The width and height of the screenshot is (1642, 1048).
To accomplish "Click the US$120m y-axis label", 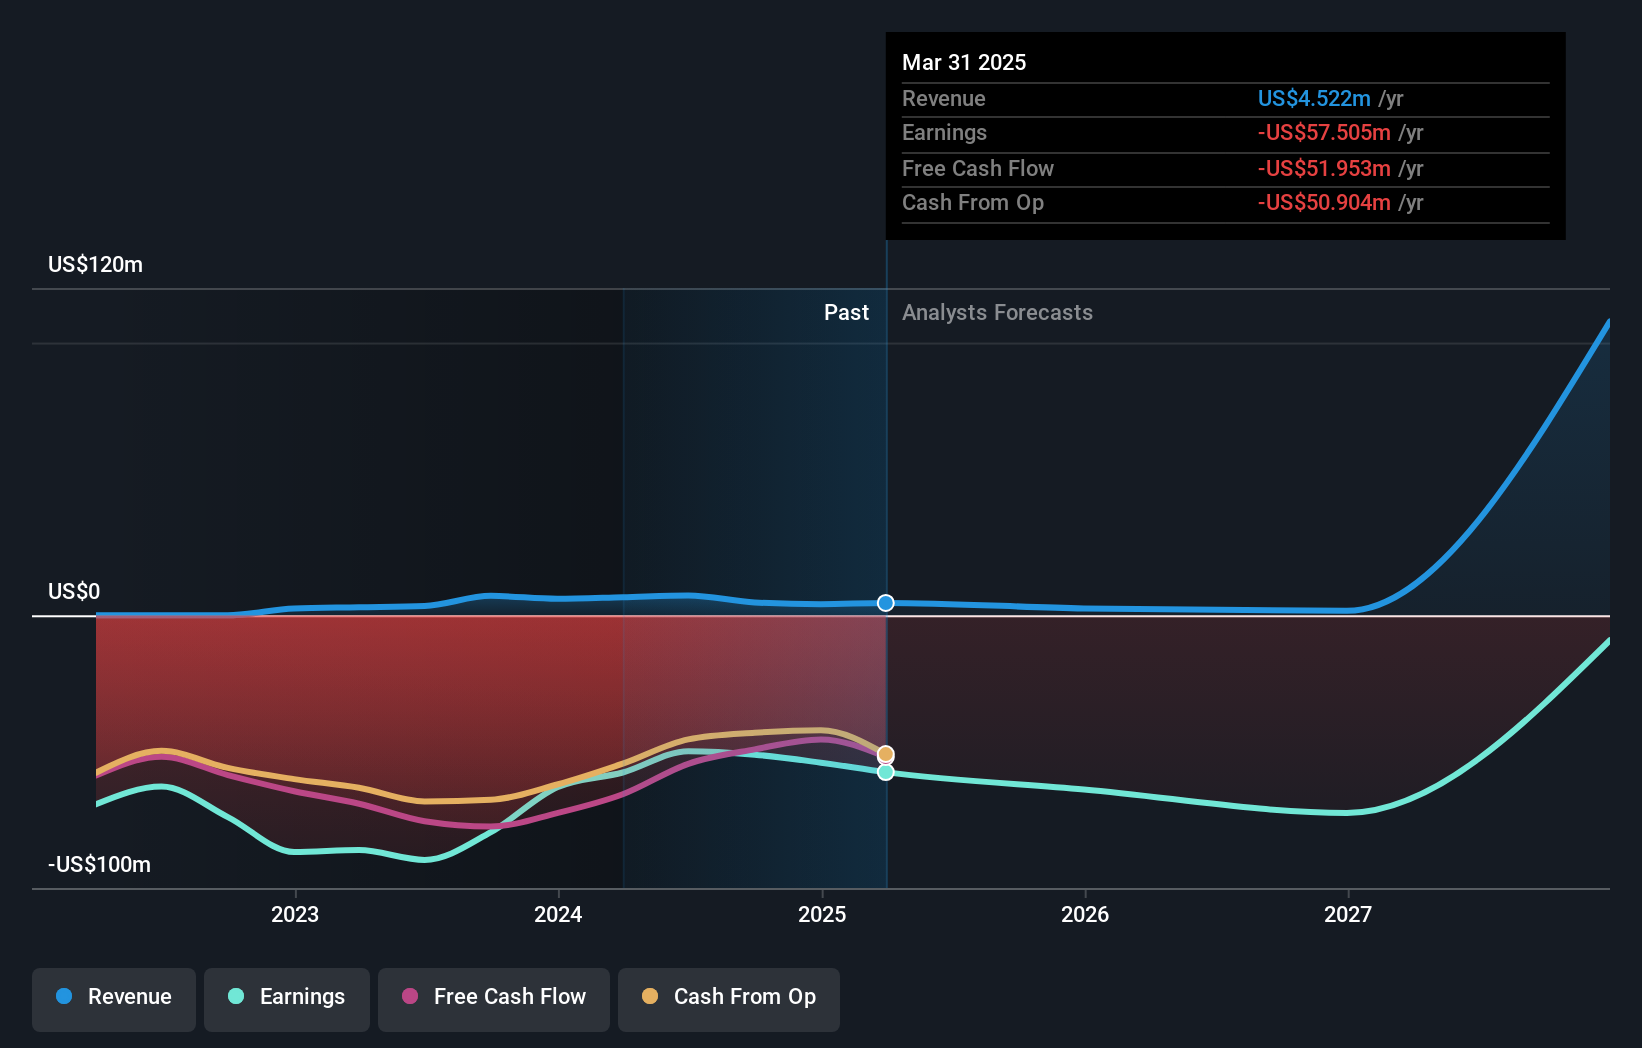I will coord(96,265).
